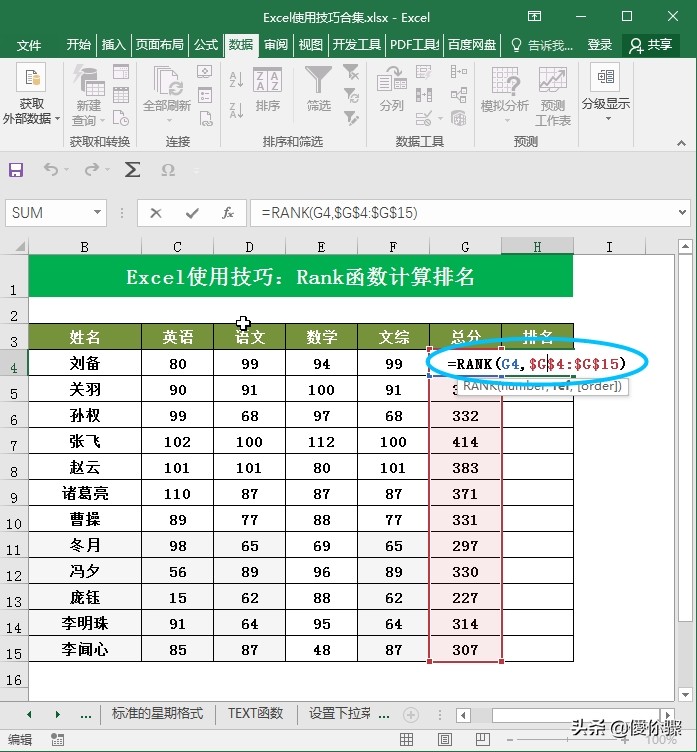The height and width of the screenshot is (752, 697).
Task: Open the Insert tab
Action: [x=114, y=45]
